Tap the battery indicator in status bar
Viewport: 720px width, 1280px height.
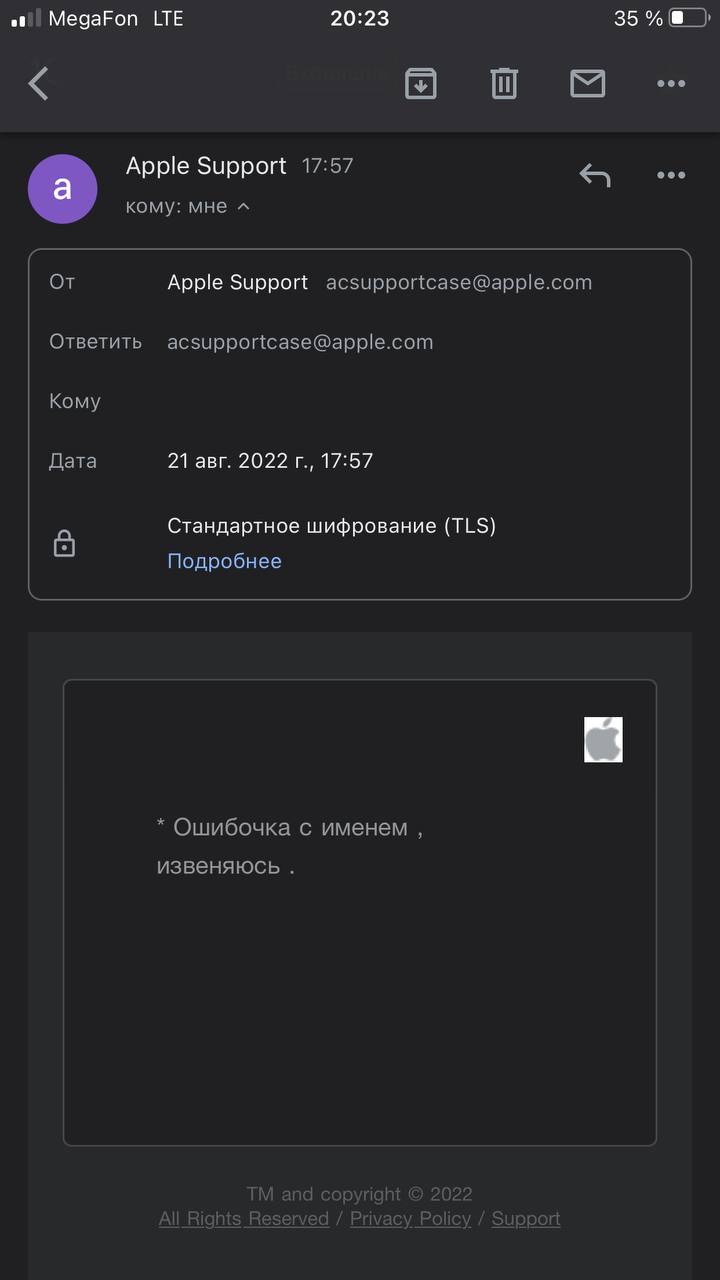pyautogui.click(x=689, y=18)
